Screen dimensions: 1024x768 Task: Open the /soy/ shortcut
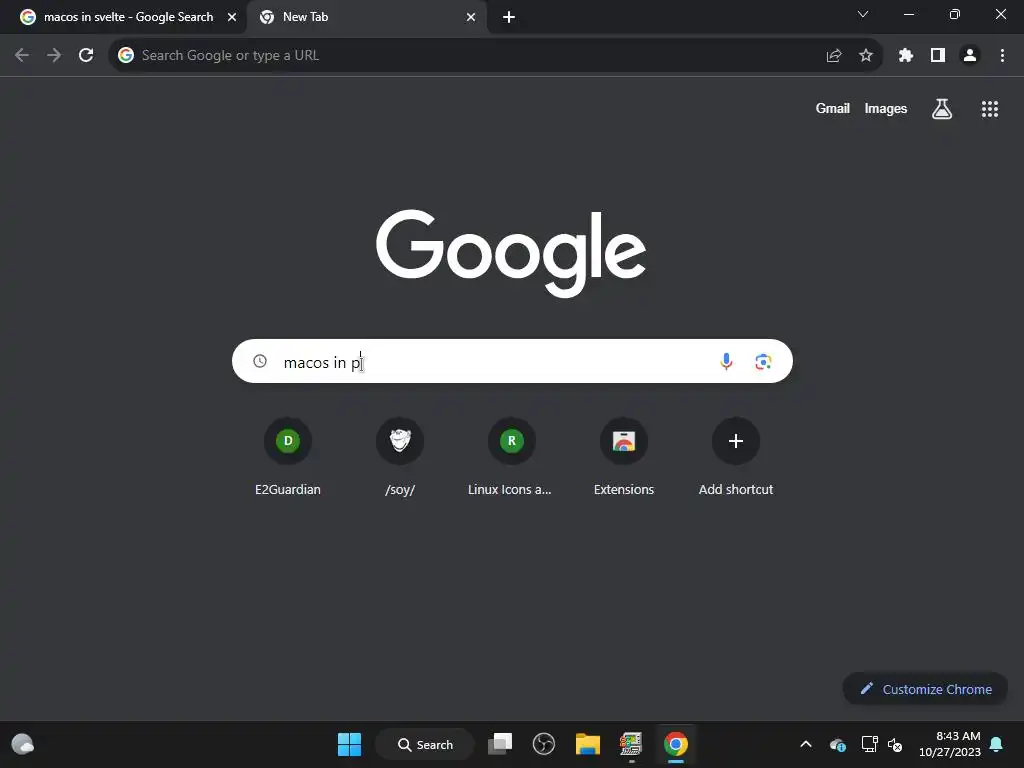(400, 456)
